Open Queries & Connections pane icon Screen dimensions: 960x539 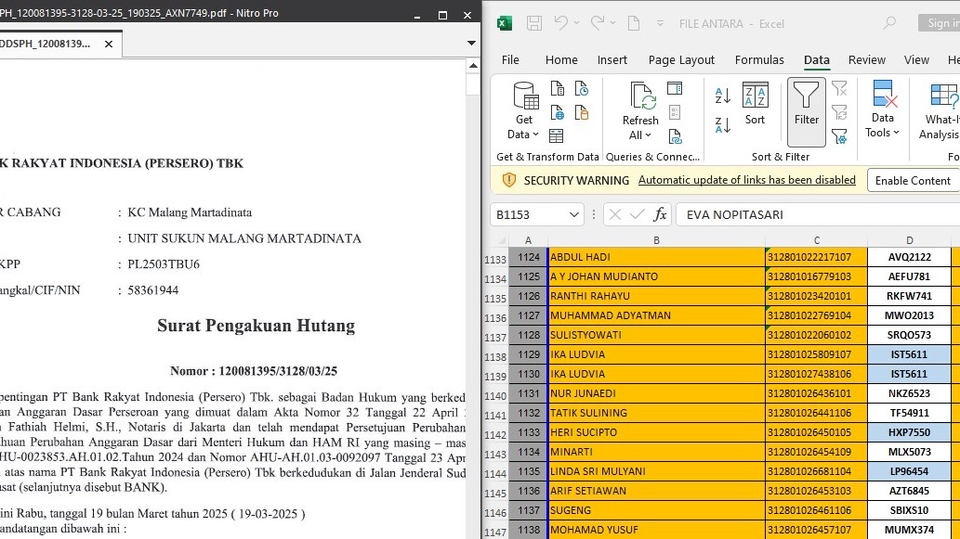675,89
